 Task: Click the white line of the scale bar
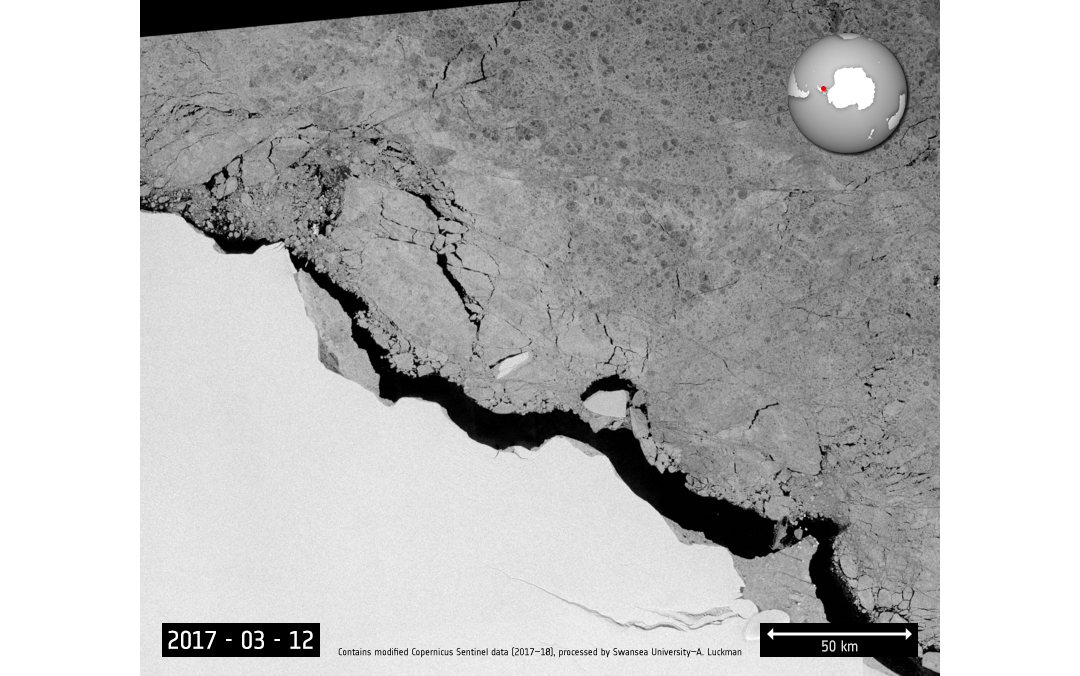[839, 634]
